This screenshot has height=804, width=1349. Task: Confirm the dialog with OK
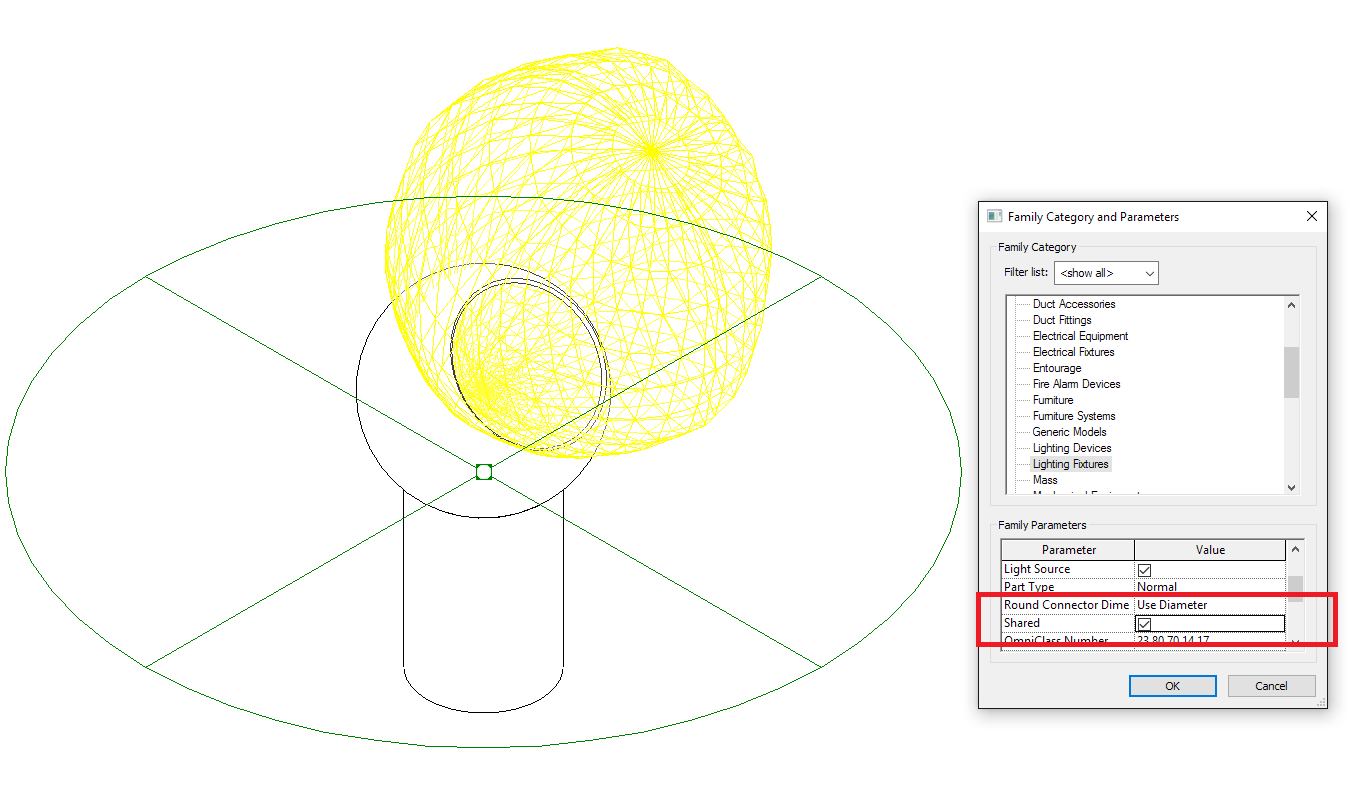tap(1172, 686)
